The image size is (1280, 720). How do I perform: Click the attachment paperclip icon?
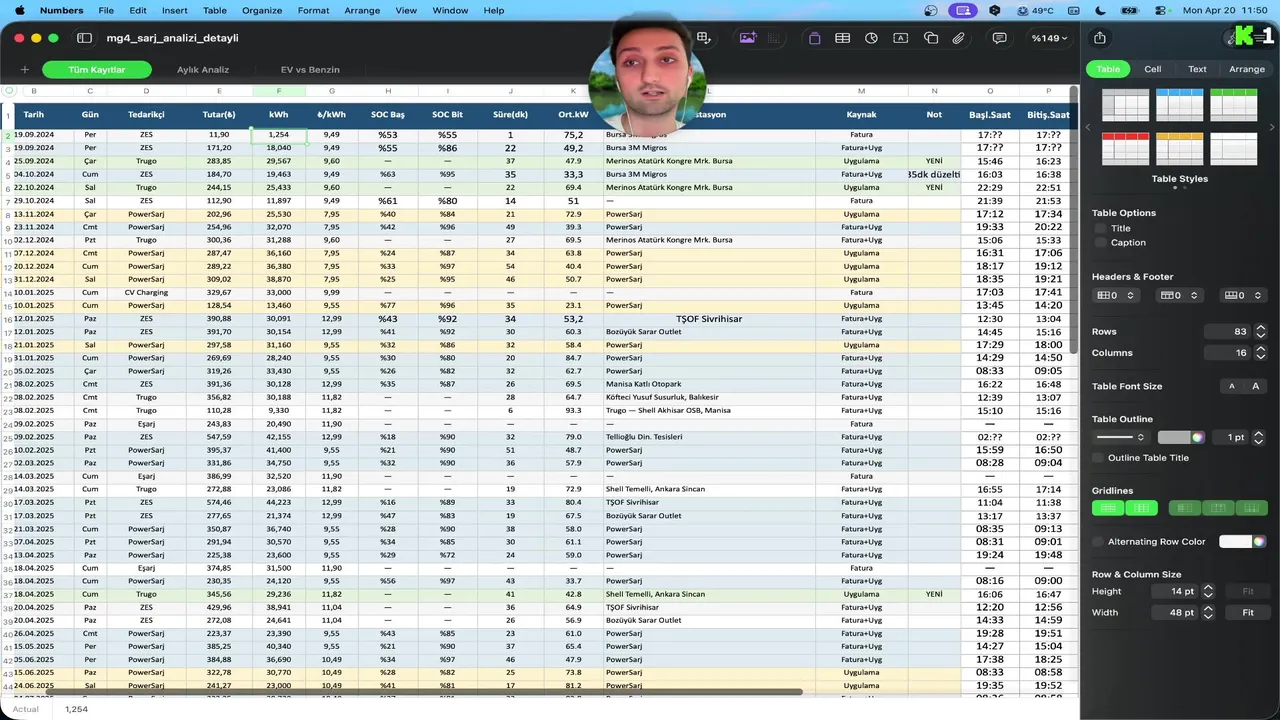(x=959, y=38)
